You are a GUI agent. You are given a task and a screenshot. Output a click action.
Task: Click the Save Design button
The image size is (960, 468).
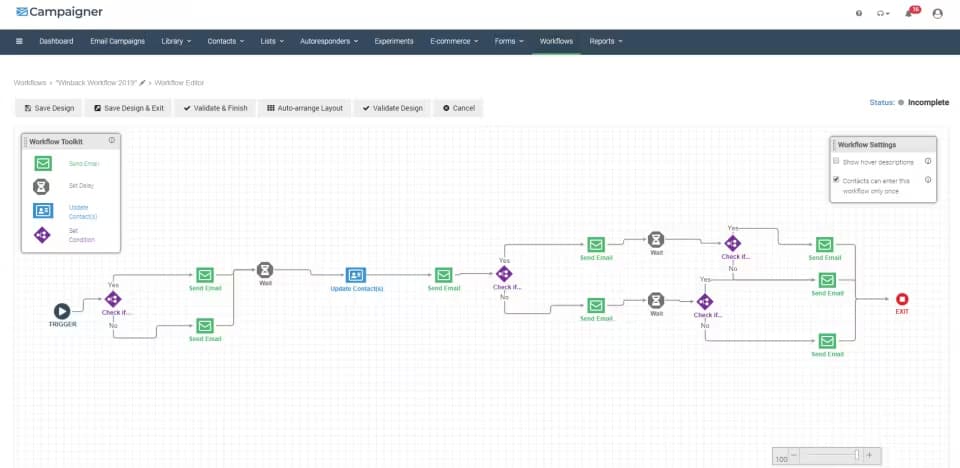[48, 108]
